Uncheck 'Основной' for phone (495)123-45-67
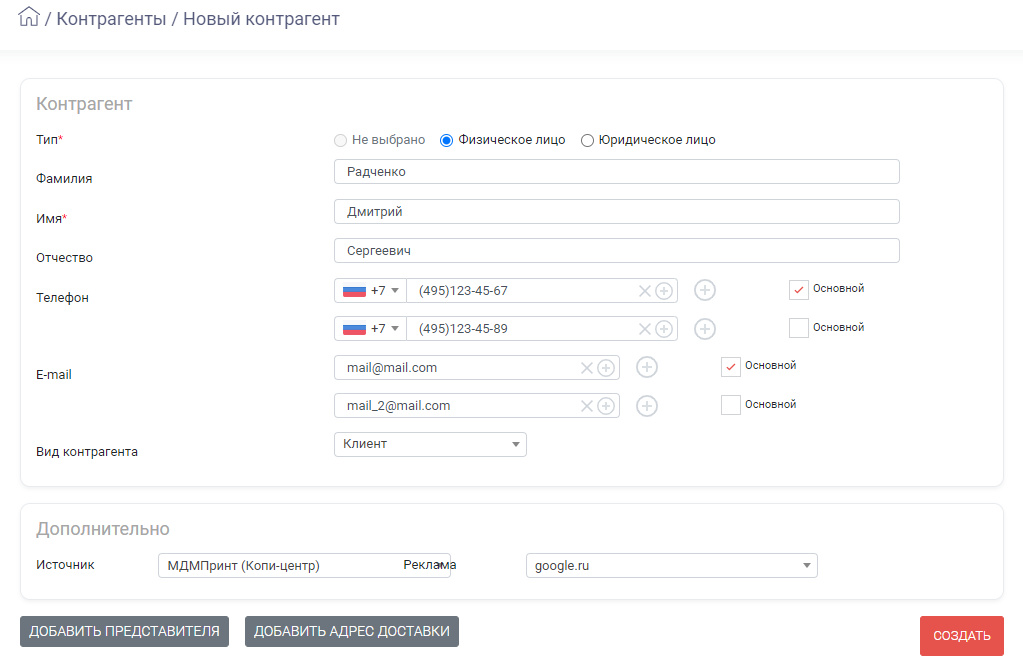1023x669 pixels. [x=799, y=290]
